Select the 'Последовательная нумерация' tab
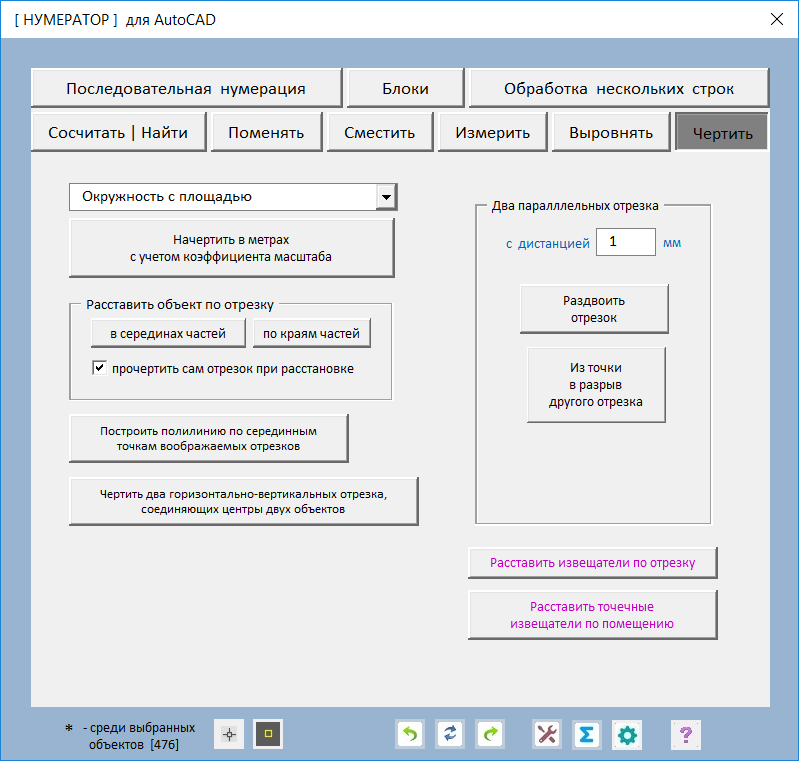This screenshot has height=761, width=799. (x=186, y=88)
